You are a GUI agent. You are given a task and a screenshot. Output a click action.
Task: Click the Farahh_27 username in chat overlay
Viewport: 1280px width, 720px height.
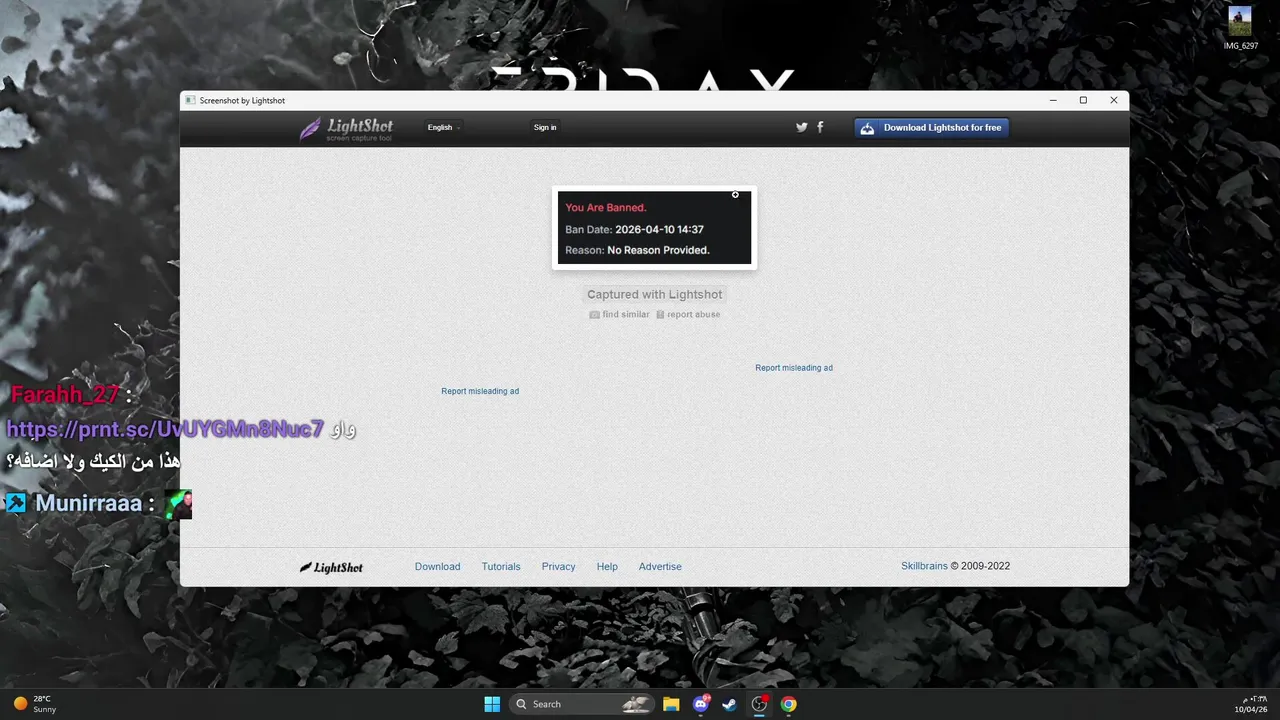tap(65, 394)
